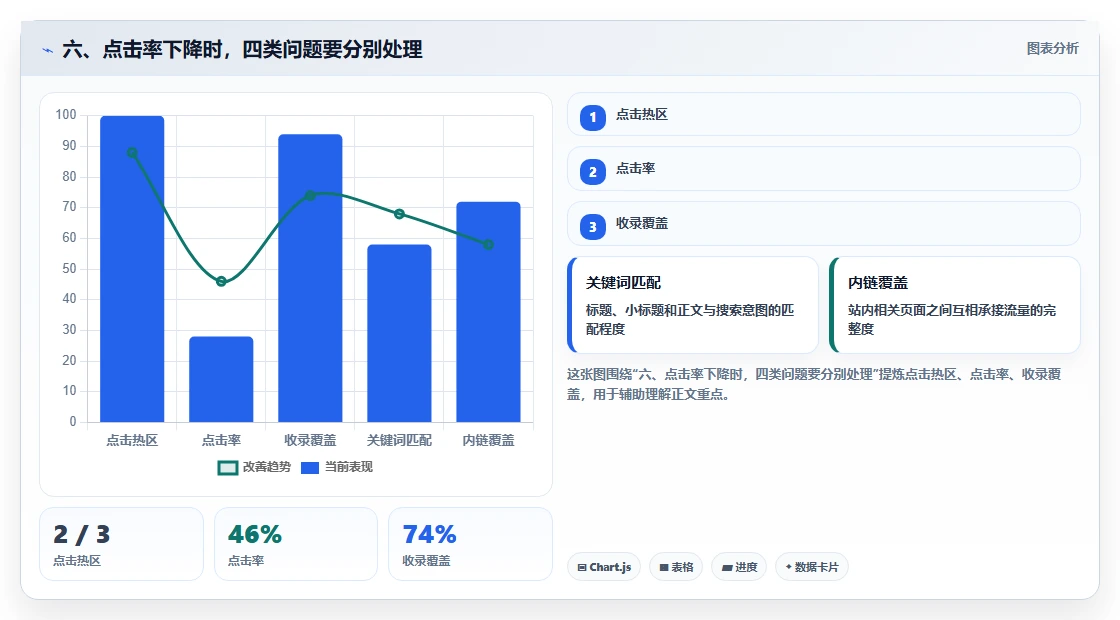The height and width of the screenshot is (620, 1120).
Task: Select the 点击率 list row text
Action: (x=635, y=169)
